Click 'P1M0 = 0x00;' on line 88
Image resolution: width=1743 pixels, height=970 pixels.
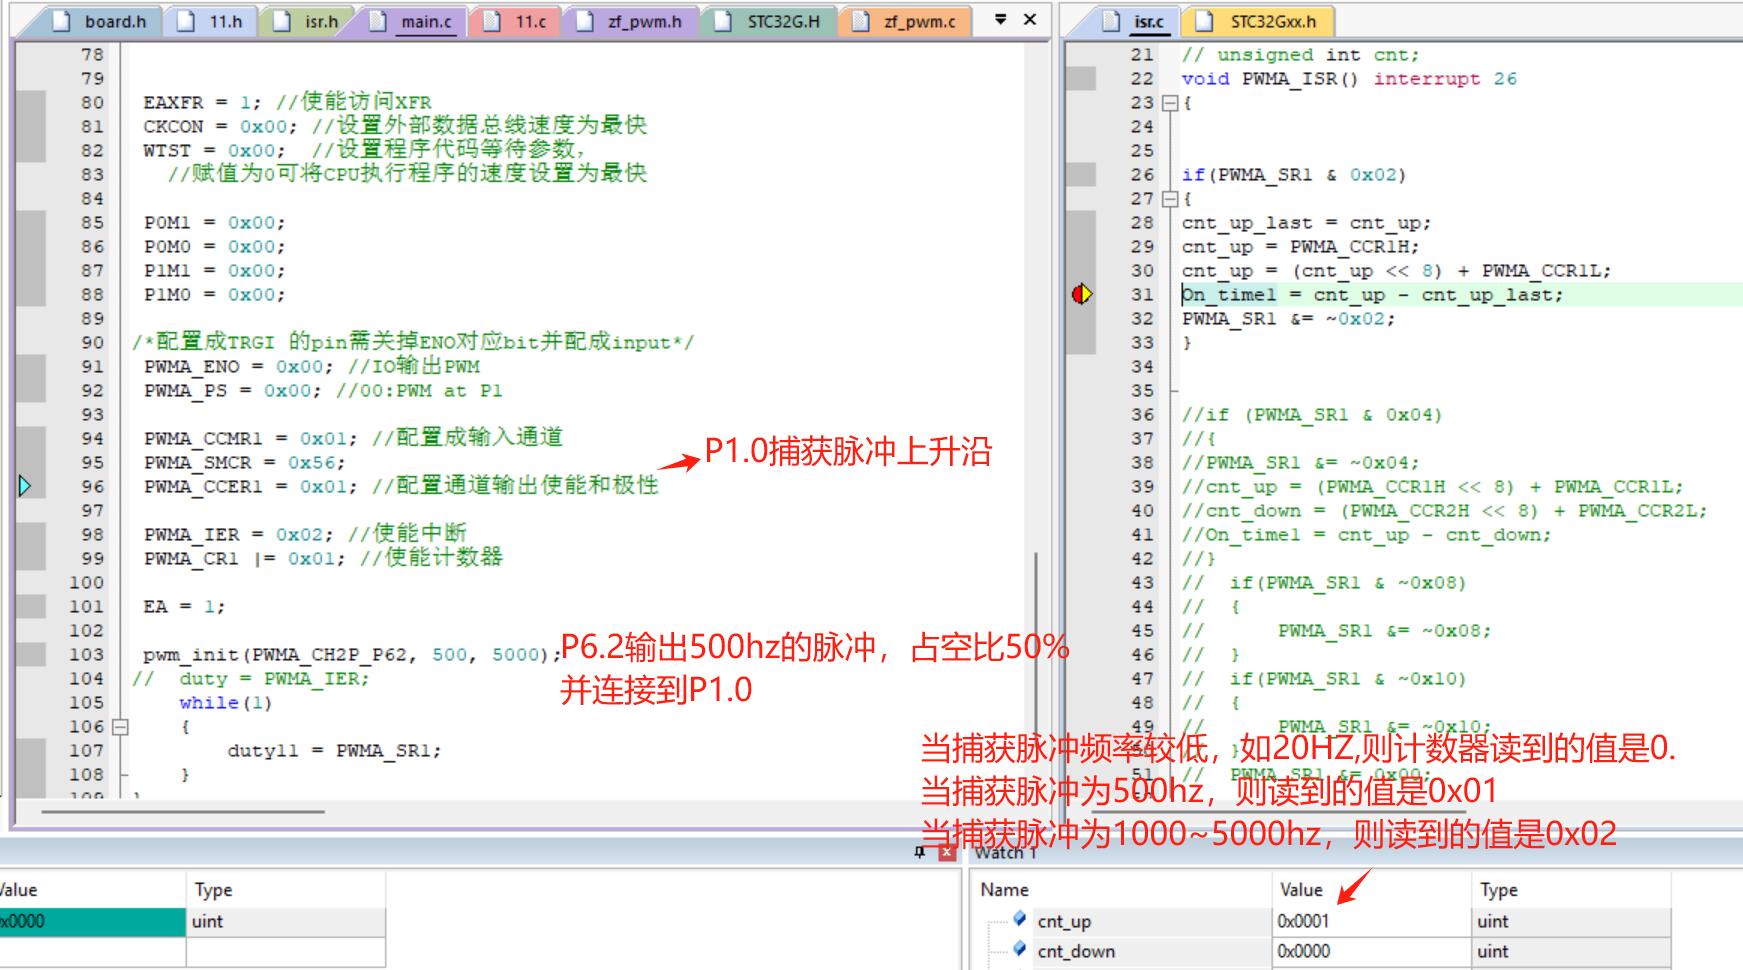pos(214,295)
